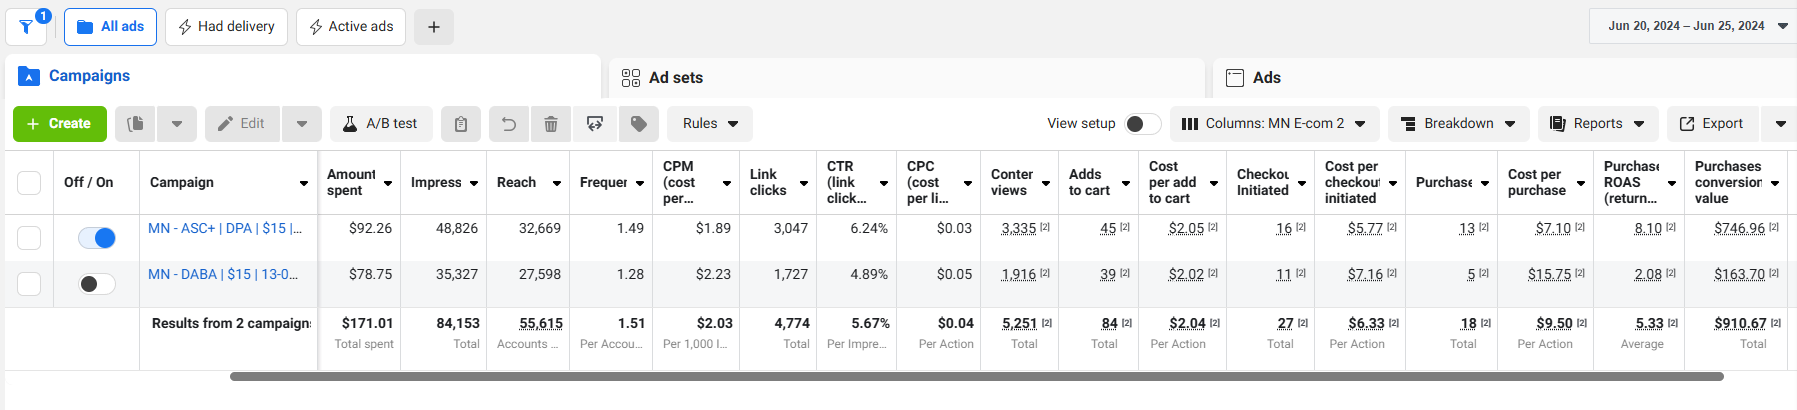This screenshot has height=410, width=1797.
Task: Click the trash delete icon
Action: (x=551, y=124)
